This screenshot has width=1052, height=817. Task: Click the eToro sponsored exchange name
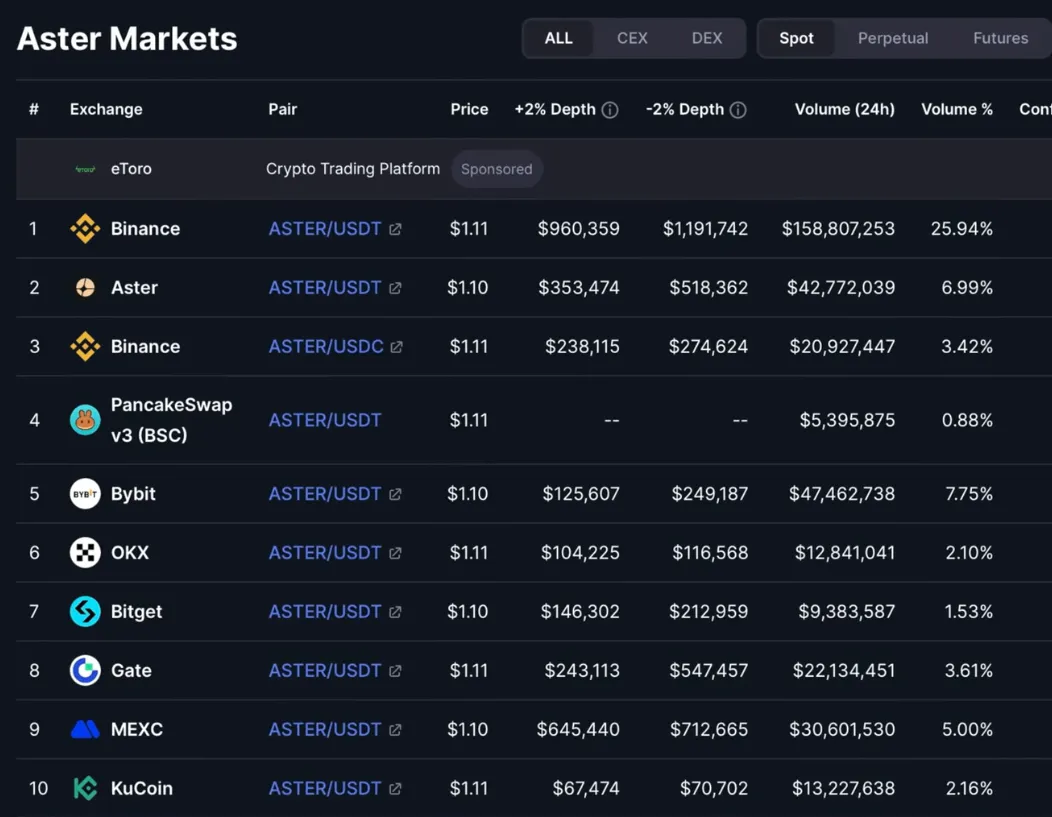pyautogui.click(x=131, y=169)
